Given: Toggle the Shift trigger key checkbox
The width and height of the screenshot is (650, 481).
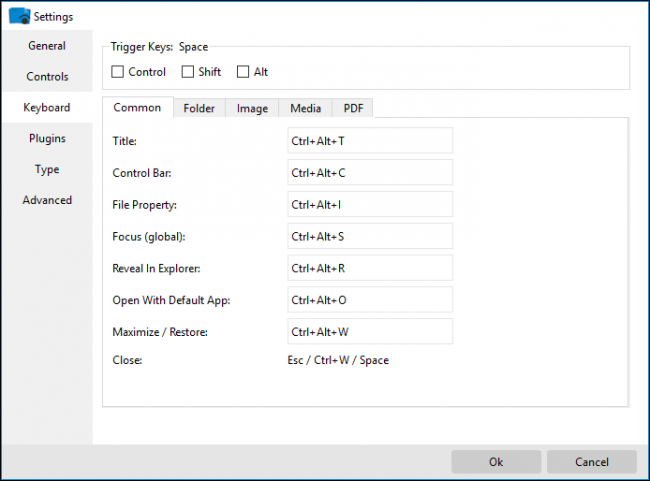Looking at the screenshot, I should pos(187,72).
